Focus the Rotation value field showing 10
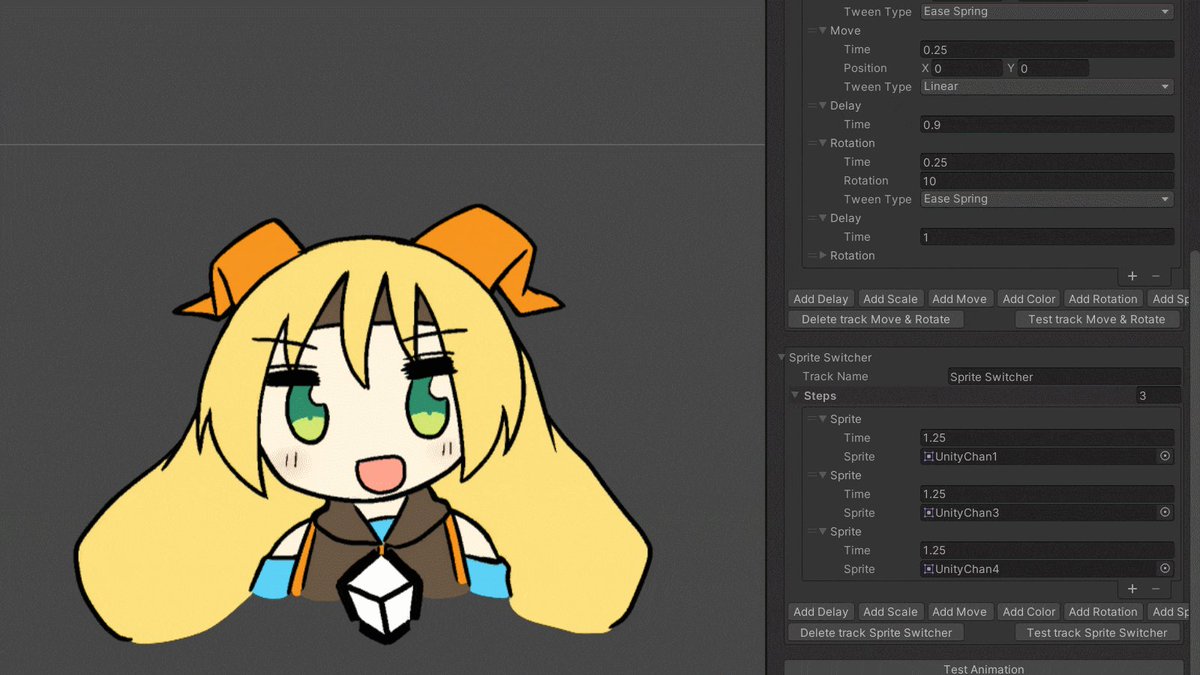The width and height of the screenshot is (1200, 675). [1047, 181]
